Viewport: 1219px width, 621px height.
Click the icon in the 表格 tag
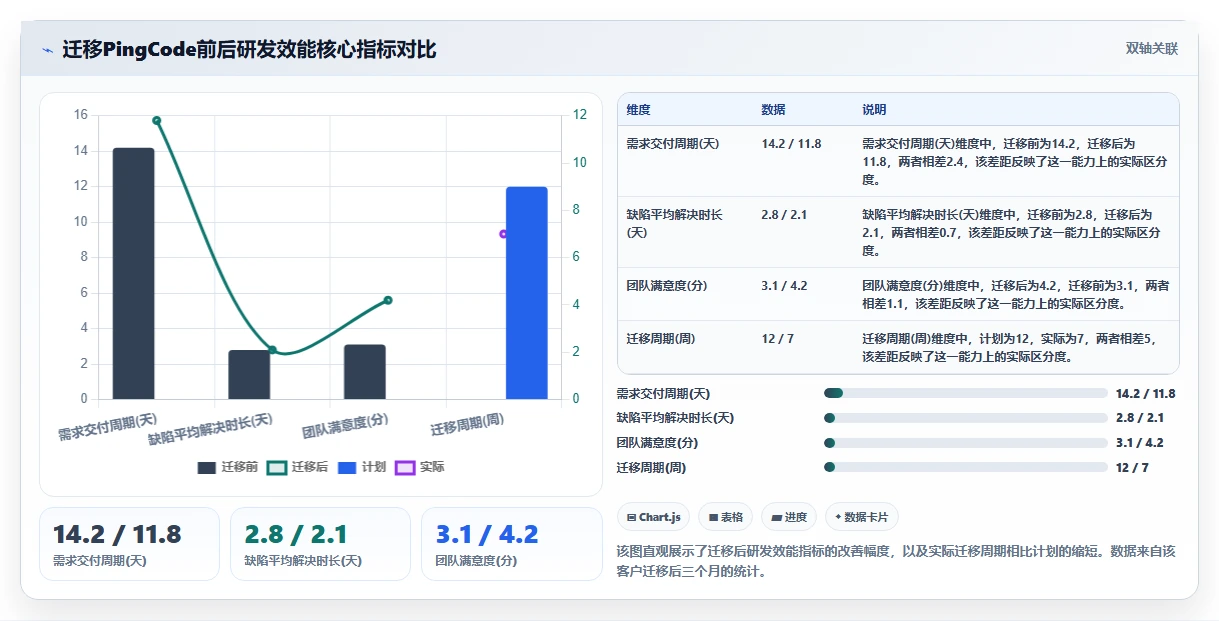coord(713,518)
